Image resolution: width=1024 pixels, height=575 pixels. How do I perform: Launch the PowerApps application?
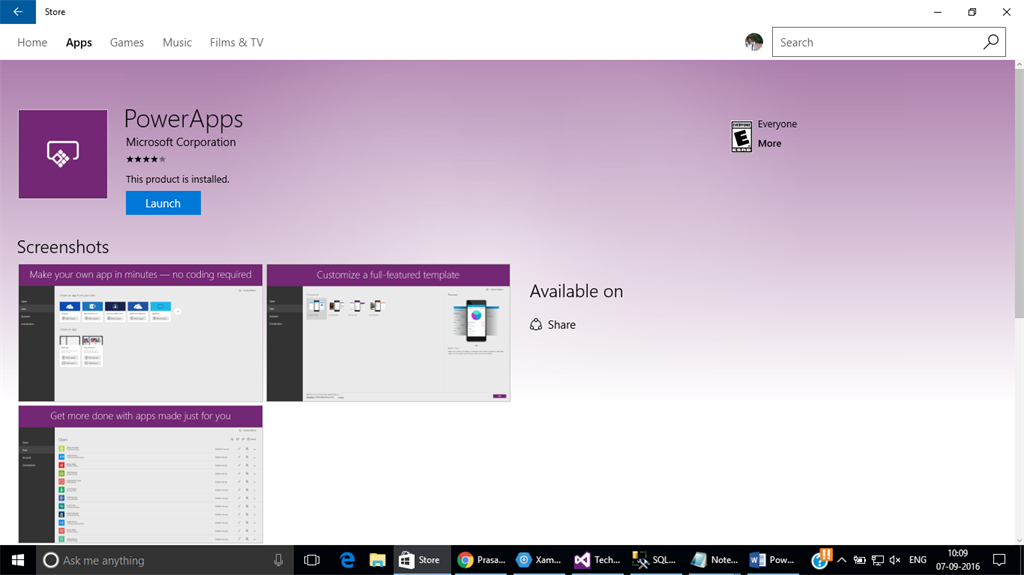pos(163,203)
